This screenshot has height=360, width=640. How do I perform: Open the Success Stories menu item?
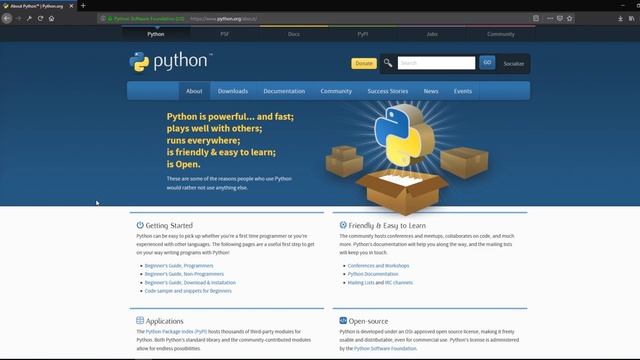(388, 91)
